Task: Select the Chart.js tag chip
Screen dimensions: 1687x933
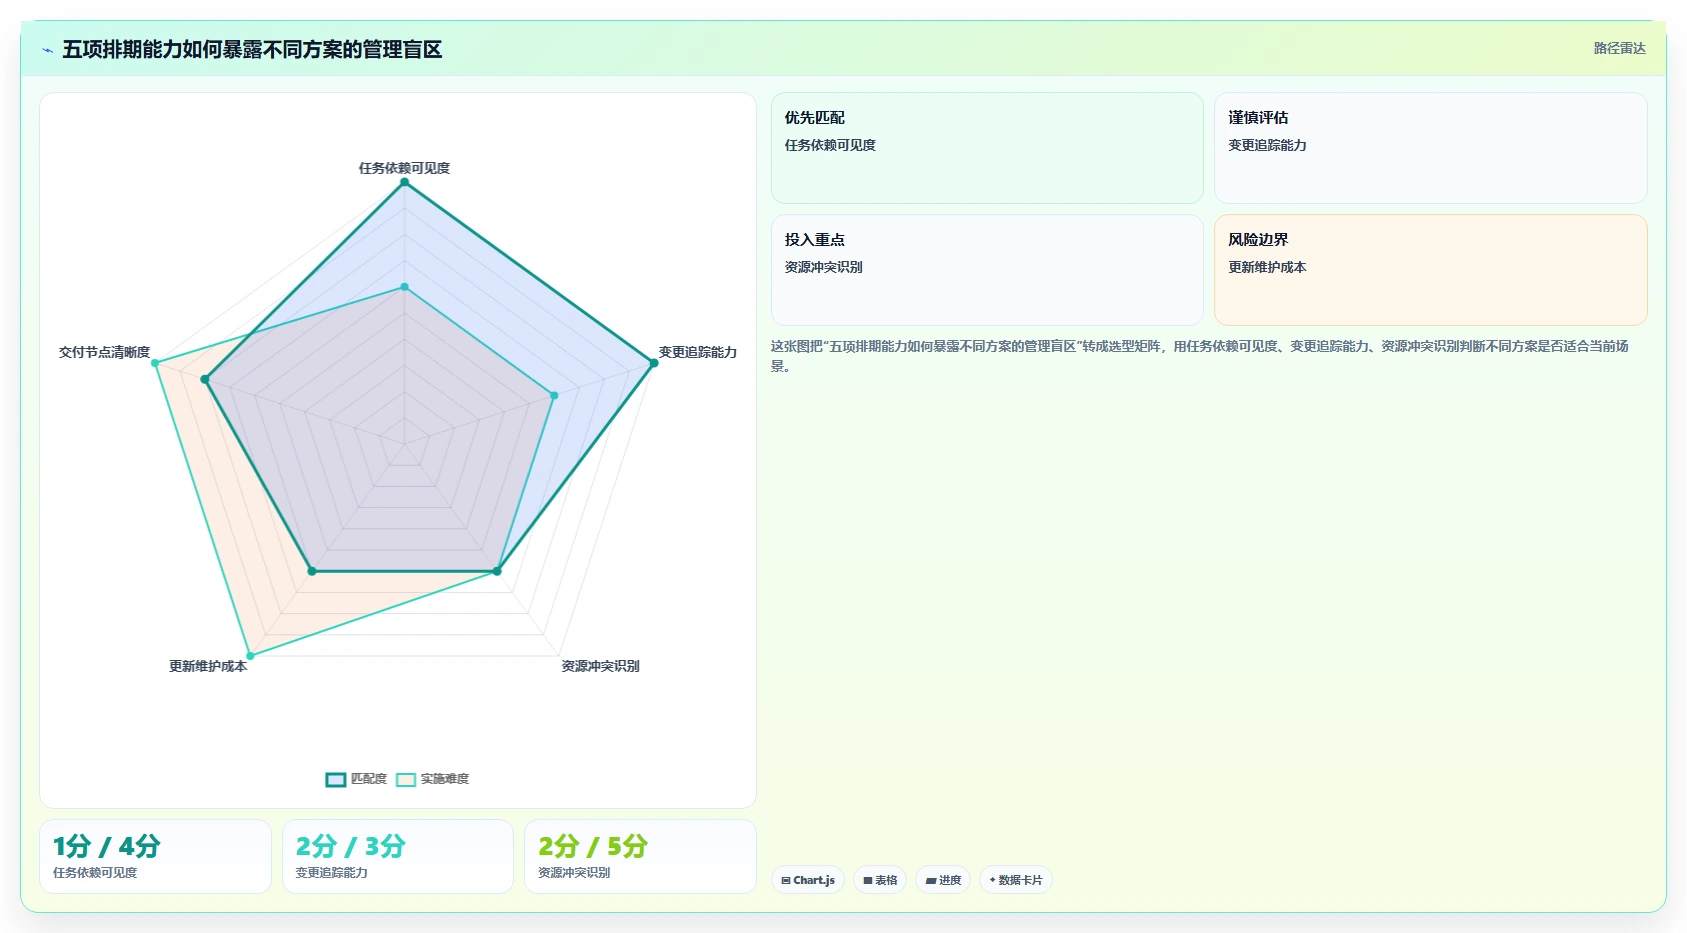Action: (808, 880)
